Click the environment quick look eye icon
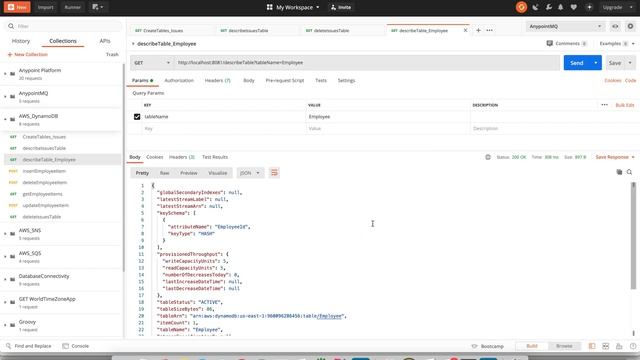640x360 pixels. tap(615, 27)
